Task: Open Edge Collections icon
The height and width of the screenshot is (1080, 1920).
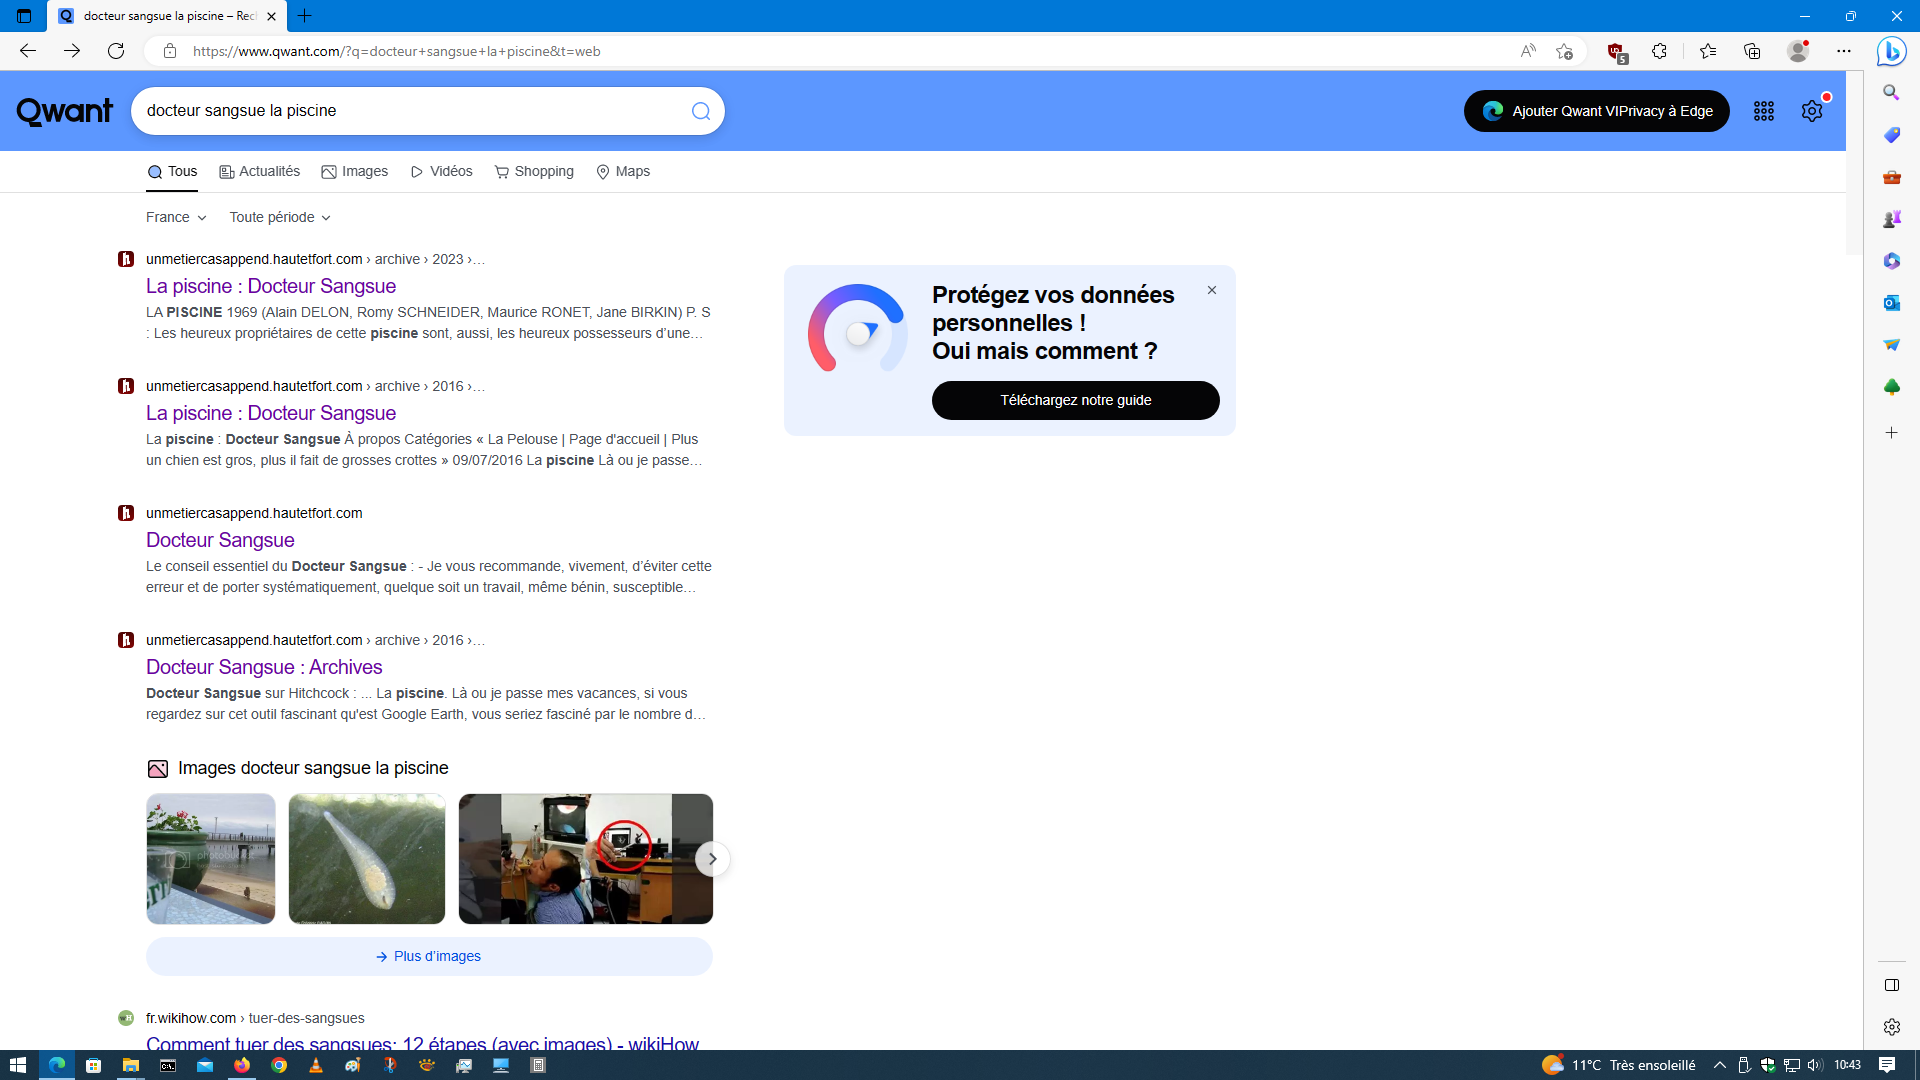Action: pyautogui.click(x=1751, y=51)
